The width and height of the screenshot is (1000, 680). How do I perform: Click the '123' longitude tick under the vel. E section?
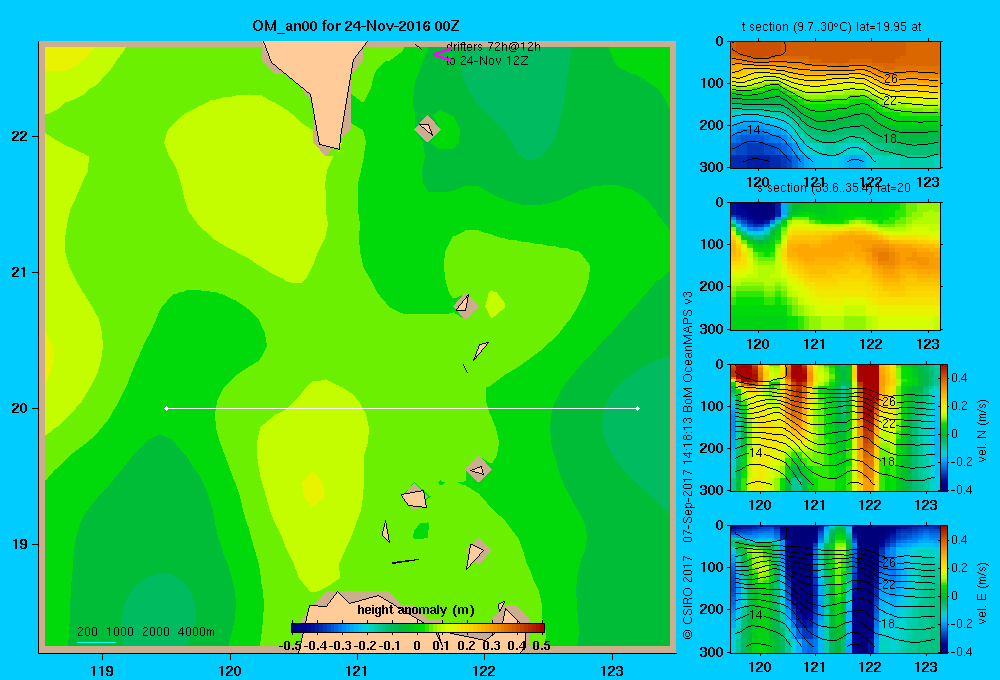click(926, 667)
